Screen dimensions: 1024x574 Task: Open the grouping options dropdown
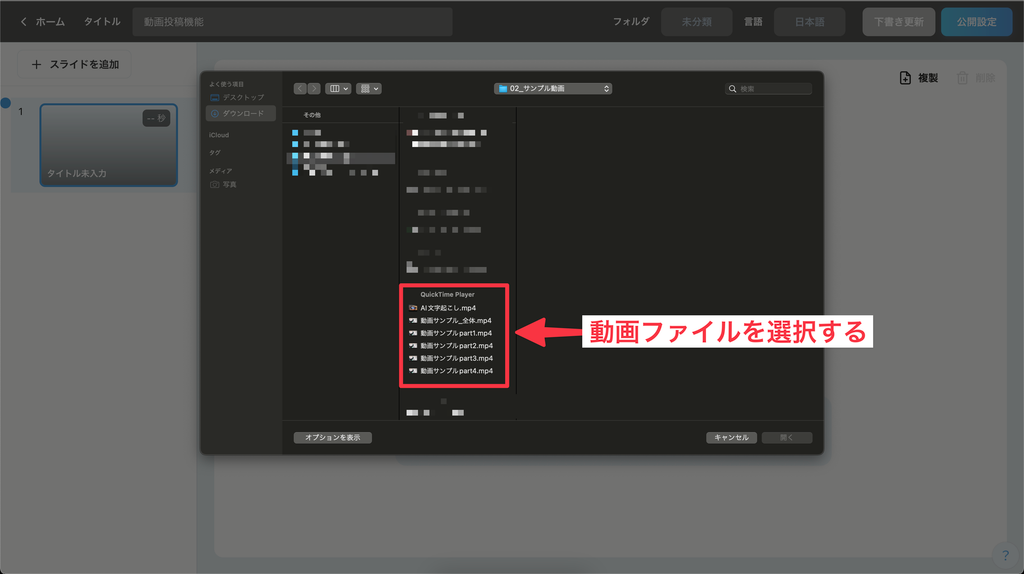click(x=369, y=88)
